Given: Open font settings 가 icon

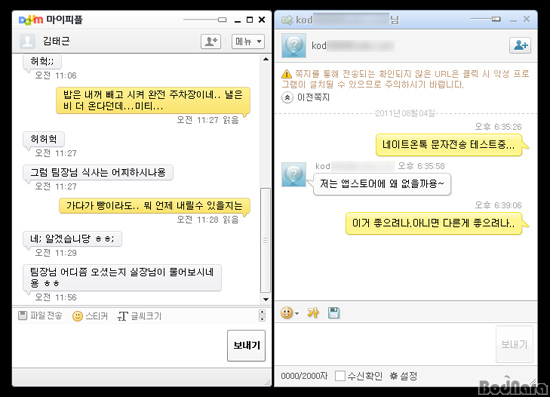Looking at the screenshot, I should 313,312.
